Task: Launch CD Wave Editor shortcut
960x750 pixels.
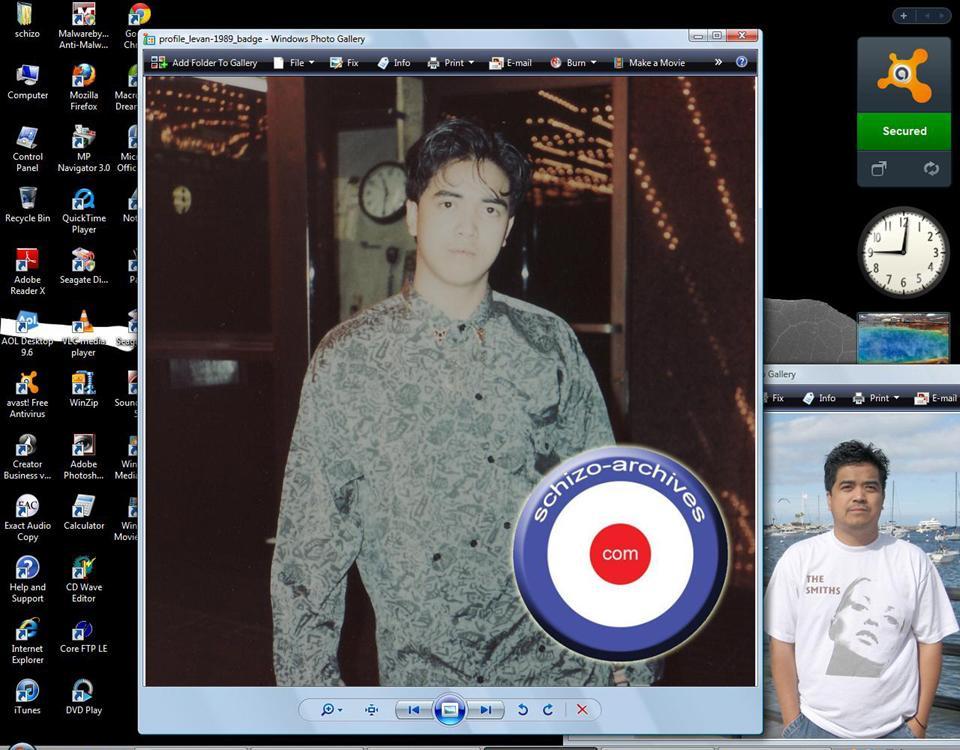Action: (x=84, y=580)
